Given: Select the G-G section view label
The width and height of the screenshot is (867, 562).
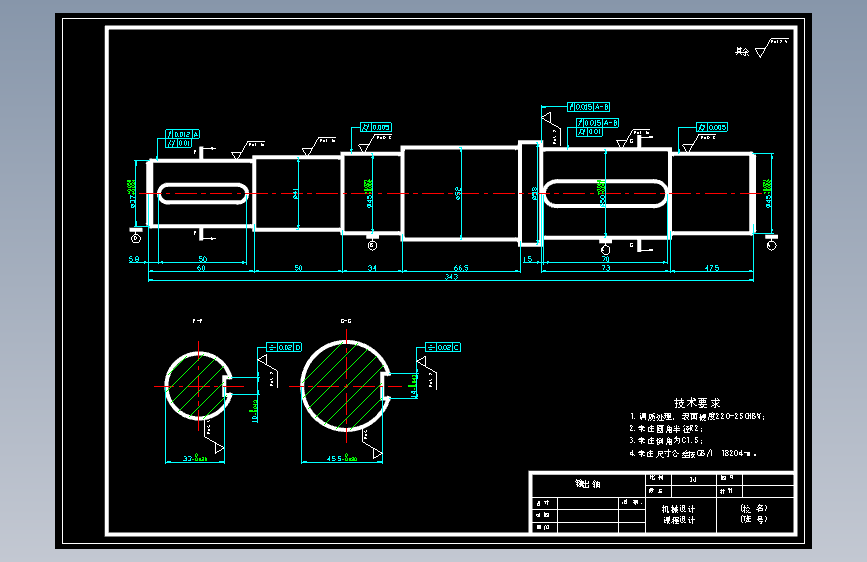Looking at the screenshot, I should [346, 321].
